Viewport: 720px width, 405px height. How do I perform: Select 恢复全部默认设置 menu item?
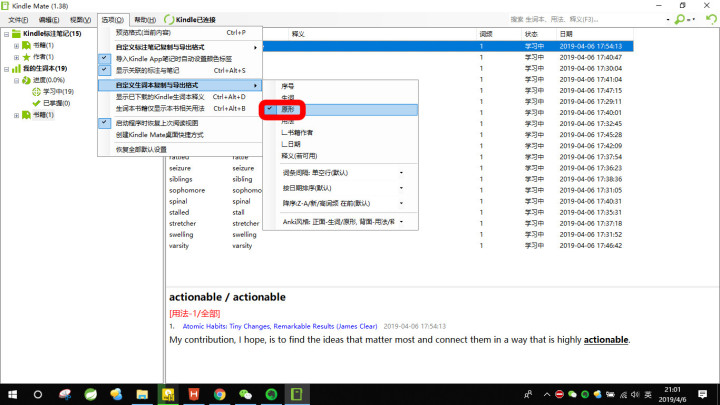point(180,150)
